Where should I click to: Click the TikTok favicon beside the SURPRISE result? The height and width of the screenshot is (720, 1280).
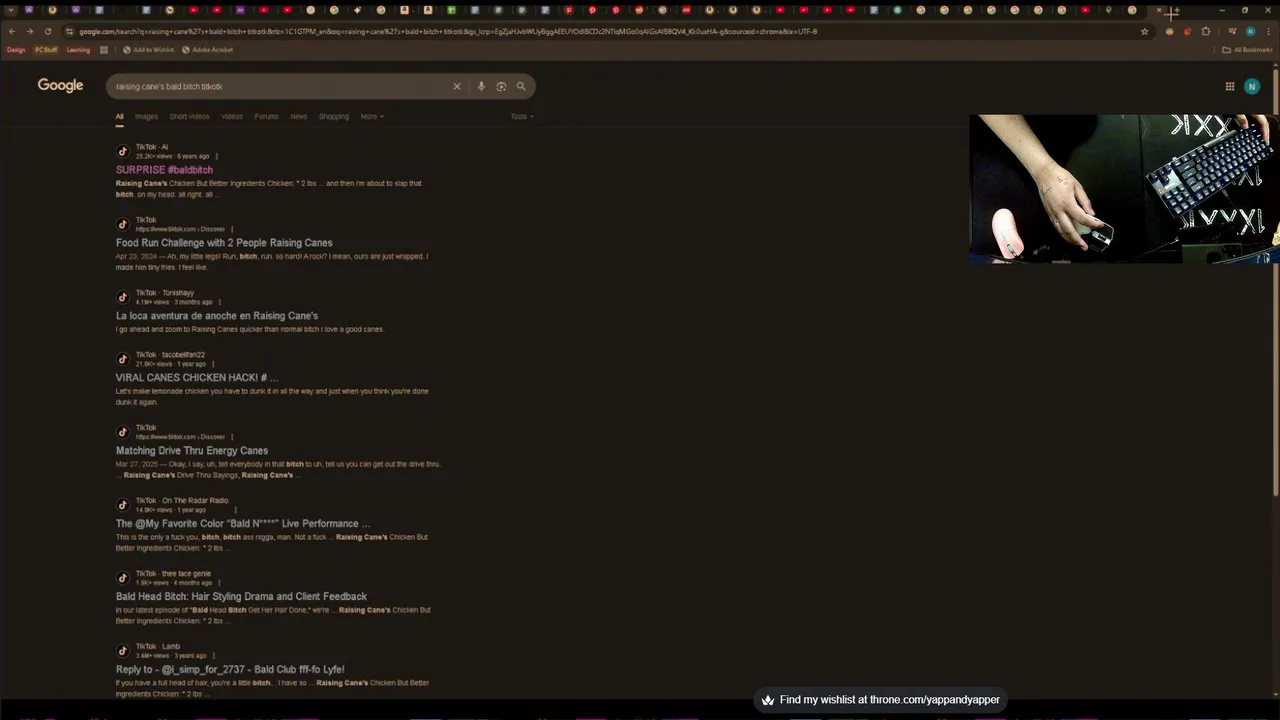pyautogui.click(x=123, y=152)
